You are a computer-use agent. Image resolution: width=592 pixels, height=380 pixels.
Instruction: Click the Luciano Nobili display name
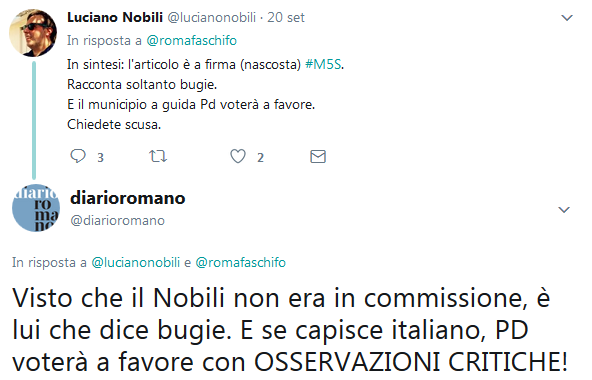point(115,17)
